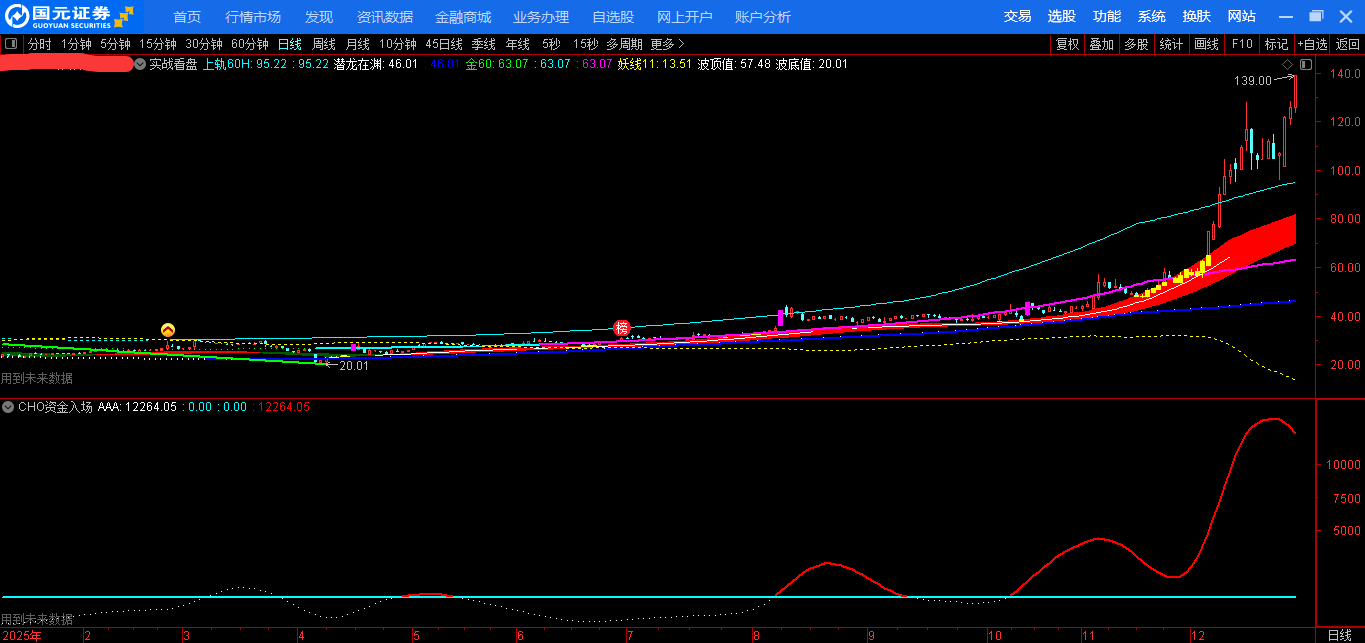Open the 画线 drawing tool
Image resolution: width=1365 pixels, height=643 pixels.
tap(1207, 44)
